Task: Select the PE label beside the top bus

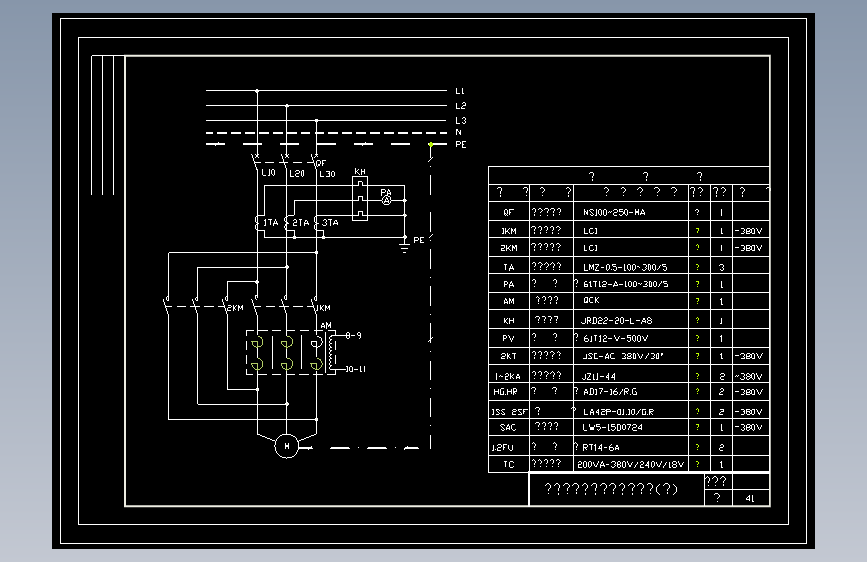Action: point(461,144)
